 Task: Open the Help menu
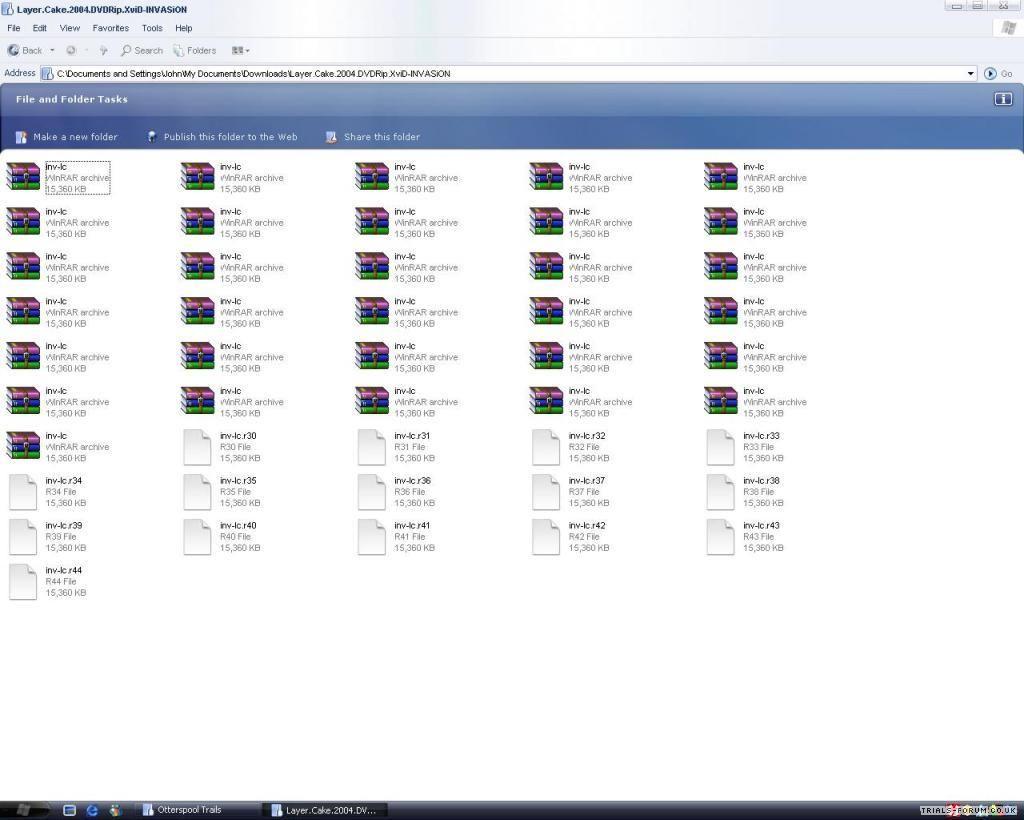click(x=184, y=28)
